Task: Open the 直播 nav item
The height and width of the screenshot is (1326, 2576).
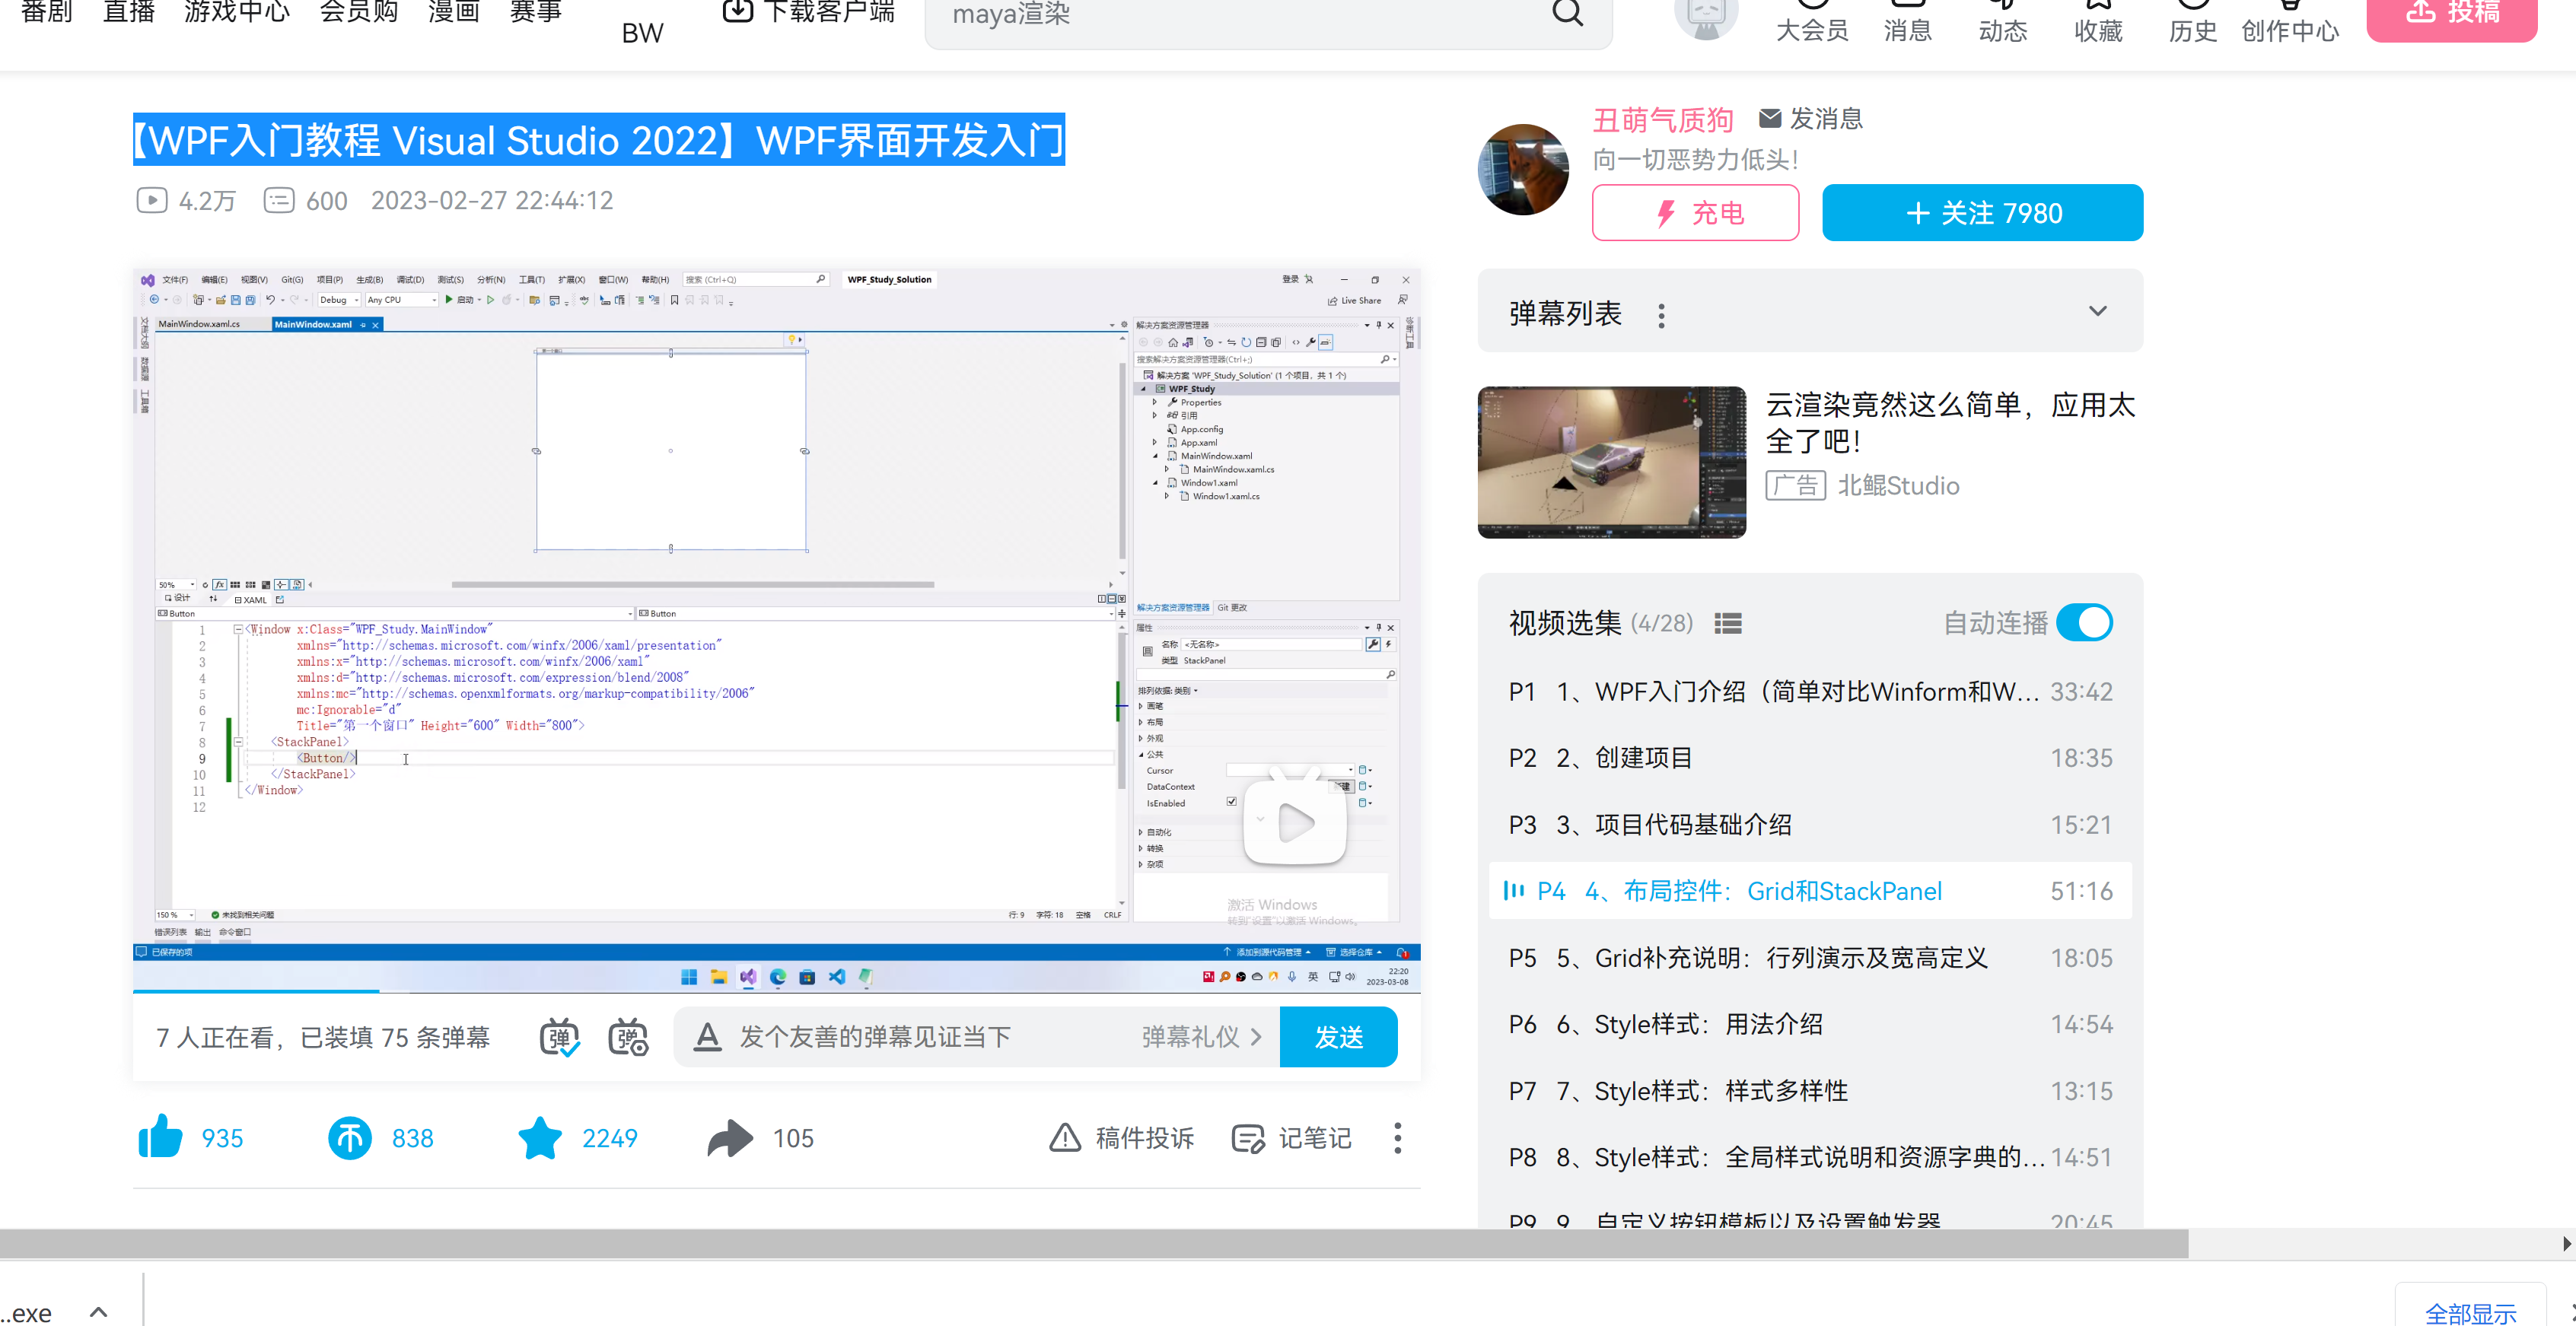Action: pos(129,11)
